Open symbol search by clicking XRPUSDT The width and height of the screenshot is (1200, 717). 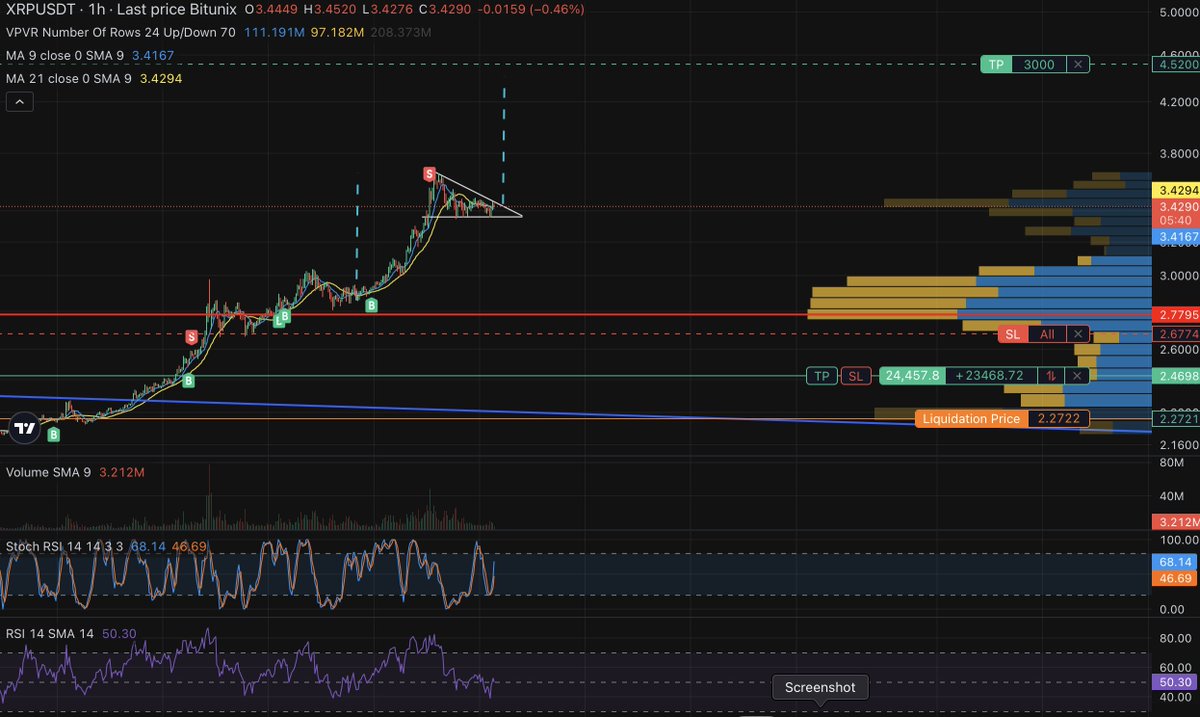point(40,10)
